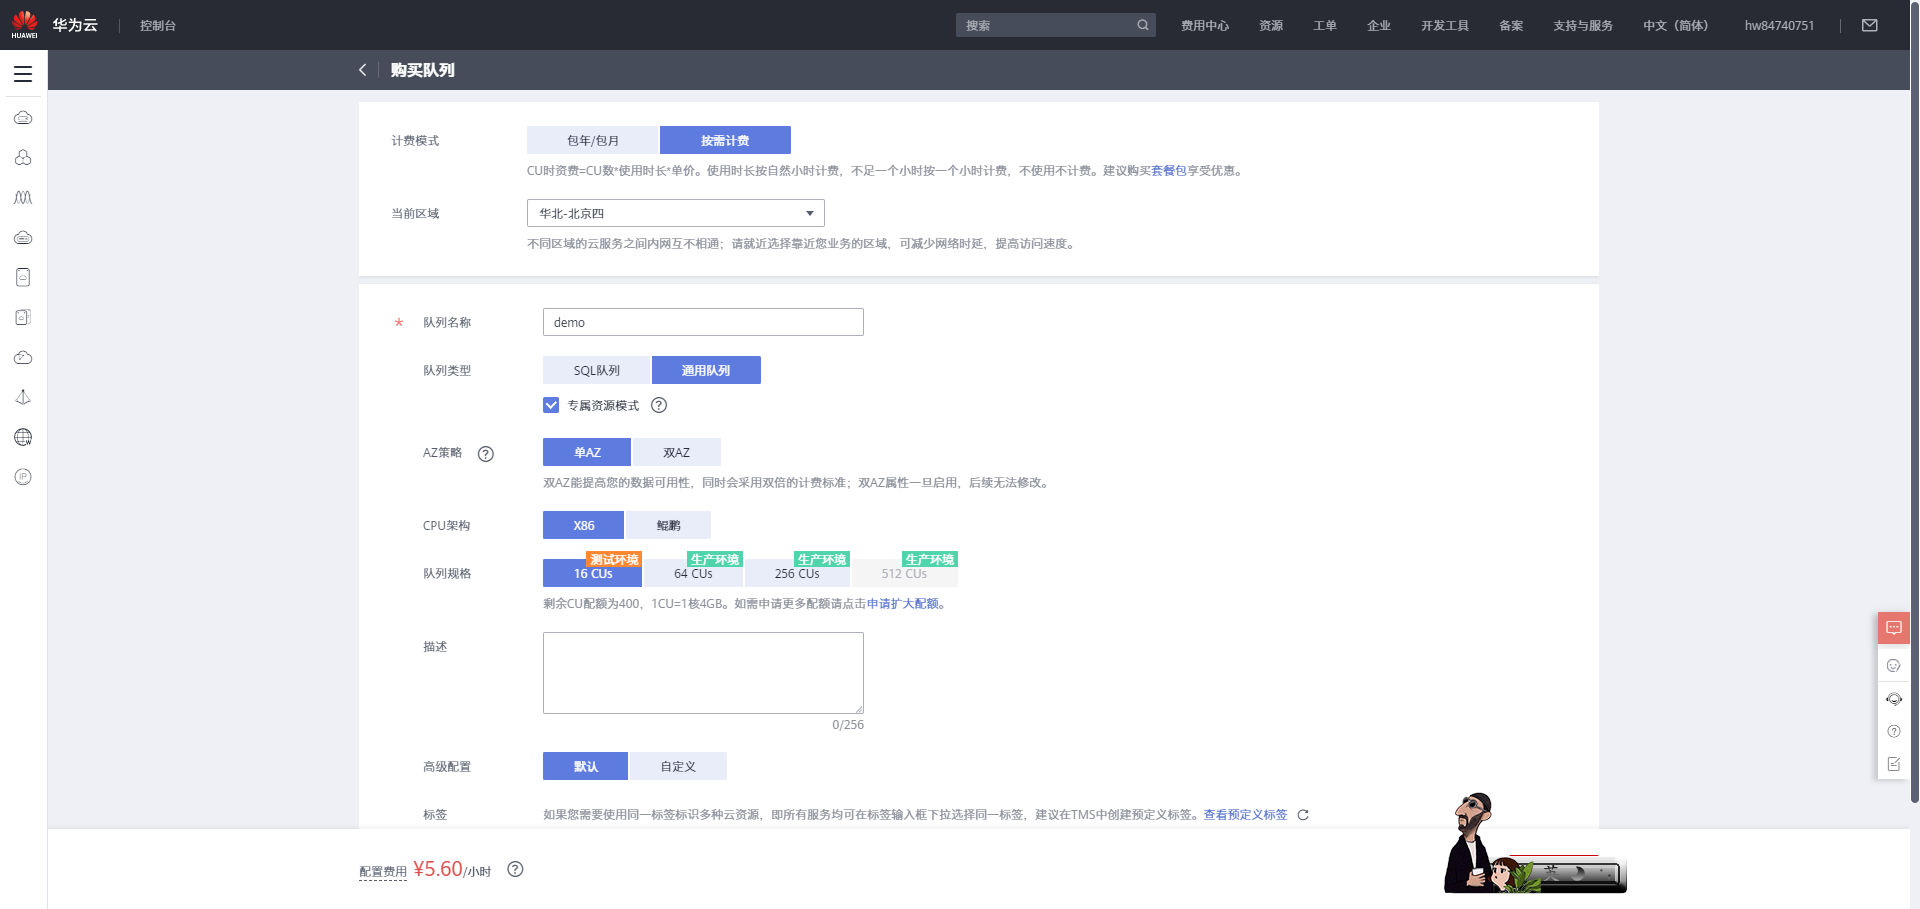Click the price help icon beside ¥5.60
The height and width of the screenshot is (909, 1920).
click(x=515, y=869)
